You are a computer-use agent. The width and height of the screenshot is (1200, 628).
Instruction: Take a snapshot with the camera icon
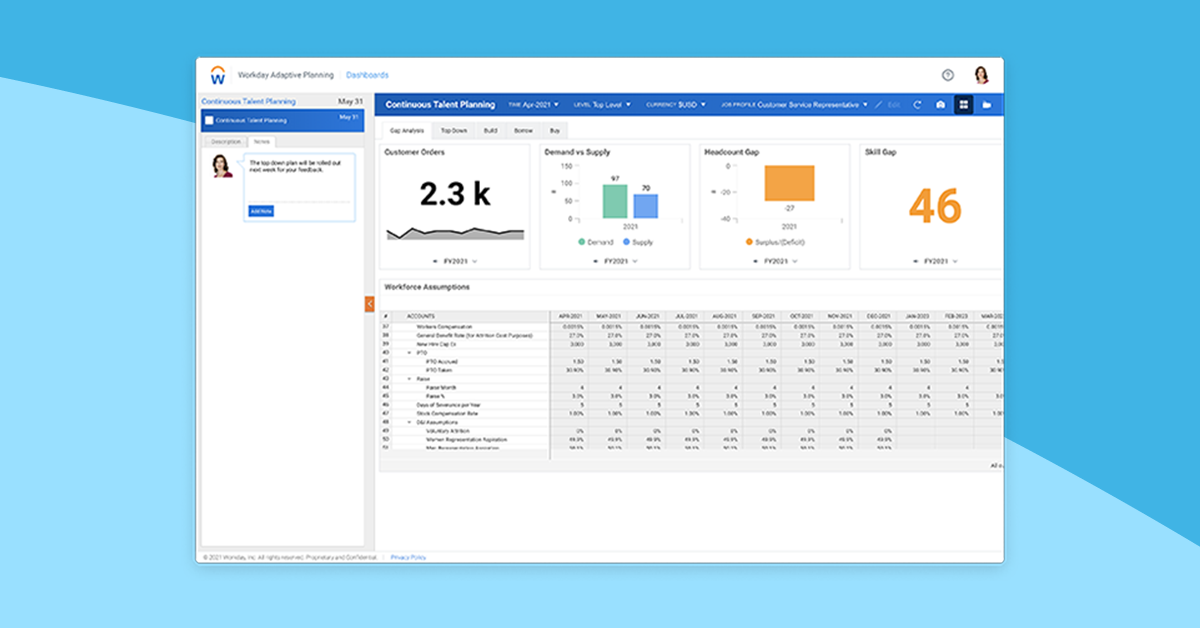tap(940, 104)
